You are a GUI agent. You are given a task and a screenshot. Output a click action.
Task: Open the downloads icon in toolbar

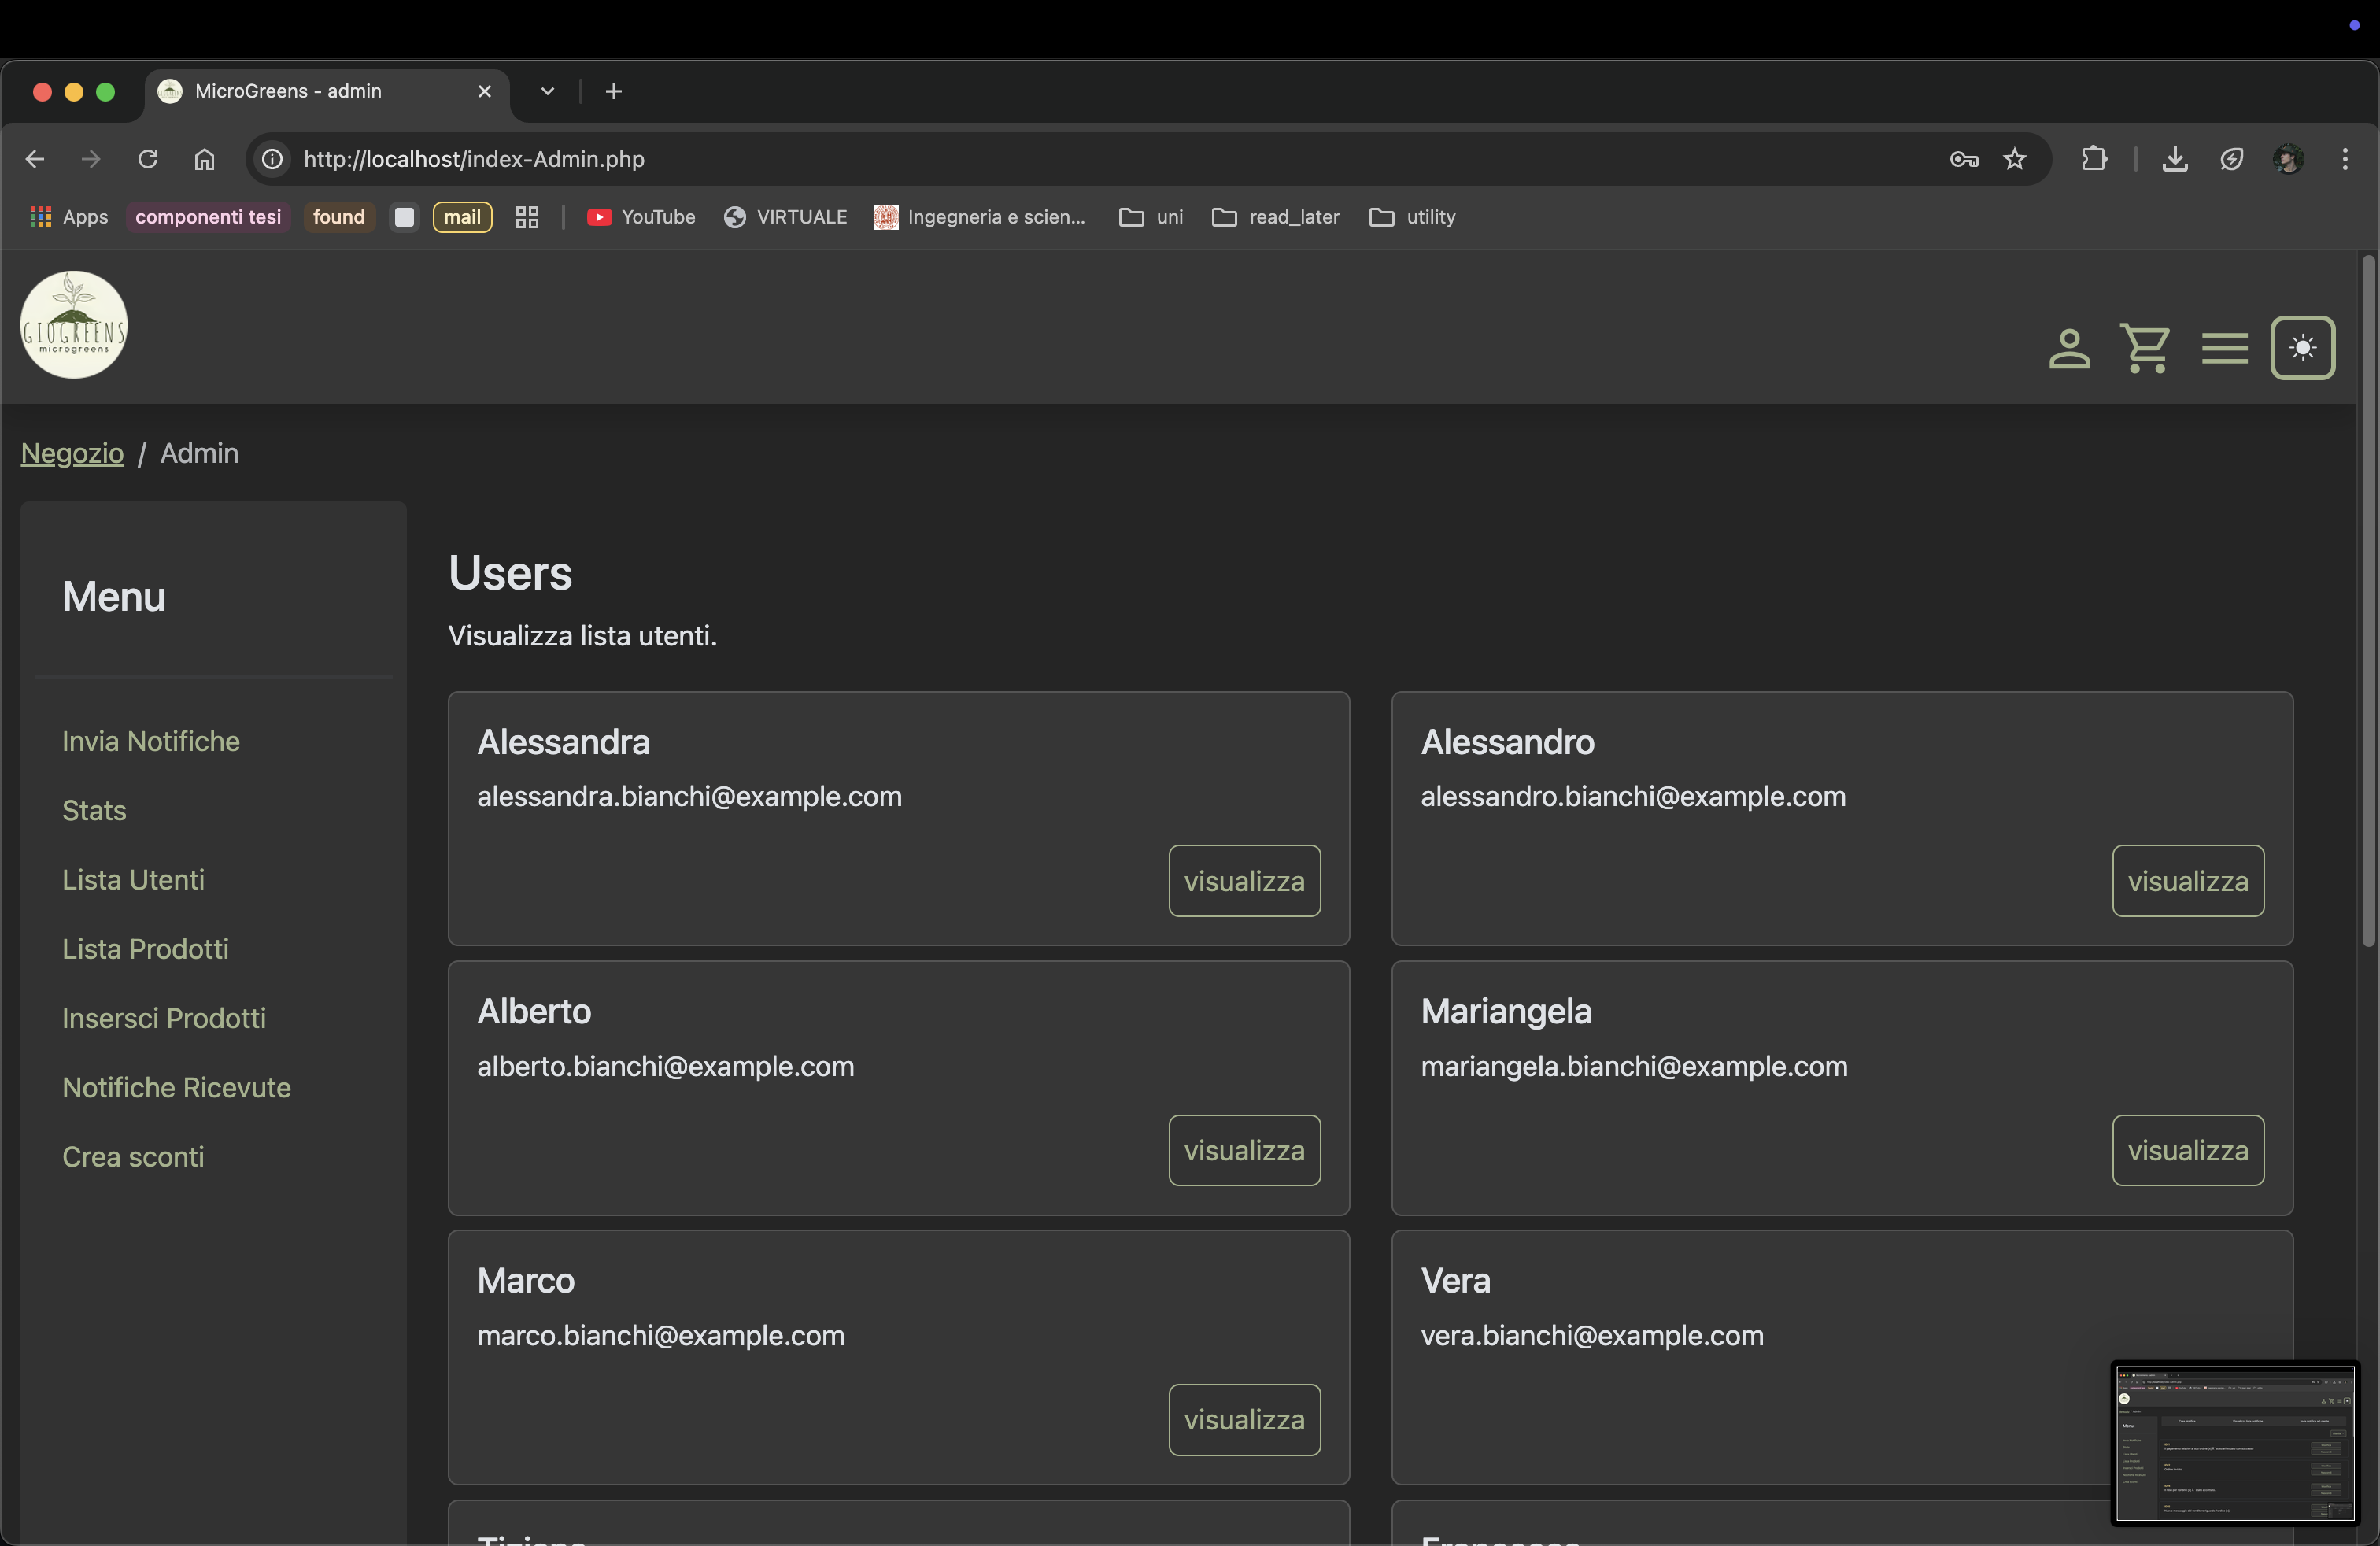click(x=2174, y=159)
